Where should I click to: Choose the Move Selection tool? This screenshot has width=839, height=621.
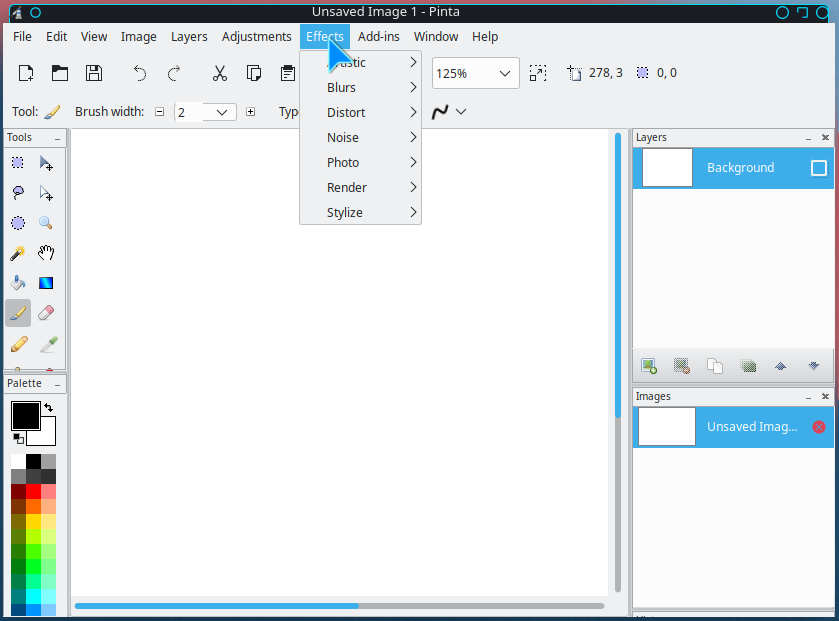click(46, 193)
